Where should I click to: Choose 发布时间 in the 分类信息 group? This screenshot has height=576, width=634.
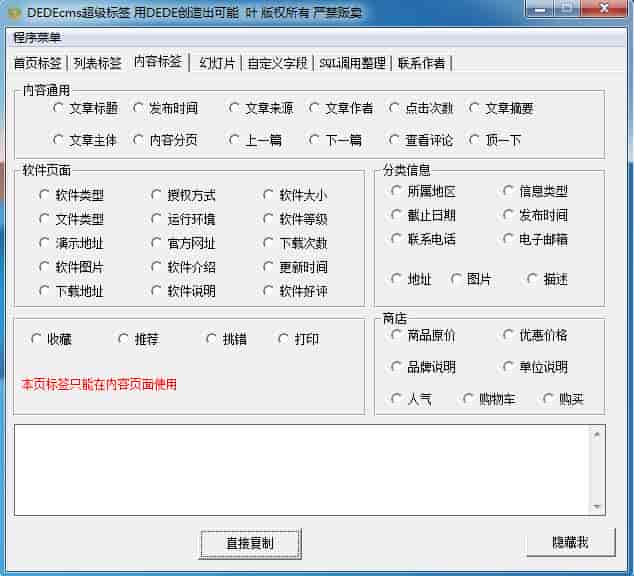[535, 215]
